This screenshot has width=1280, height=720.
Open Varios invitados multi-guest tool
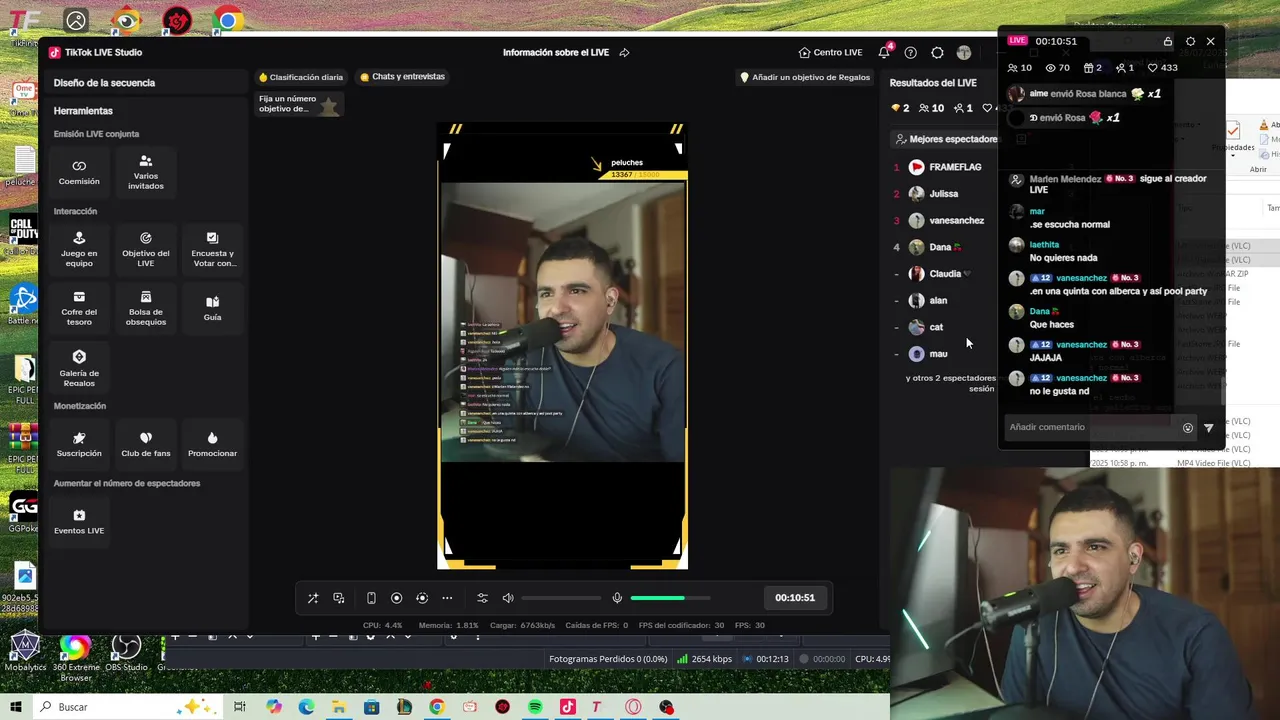click(x=146, y=172)
